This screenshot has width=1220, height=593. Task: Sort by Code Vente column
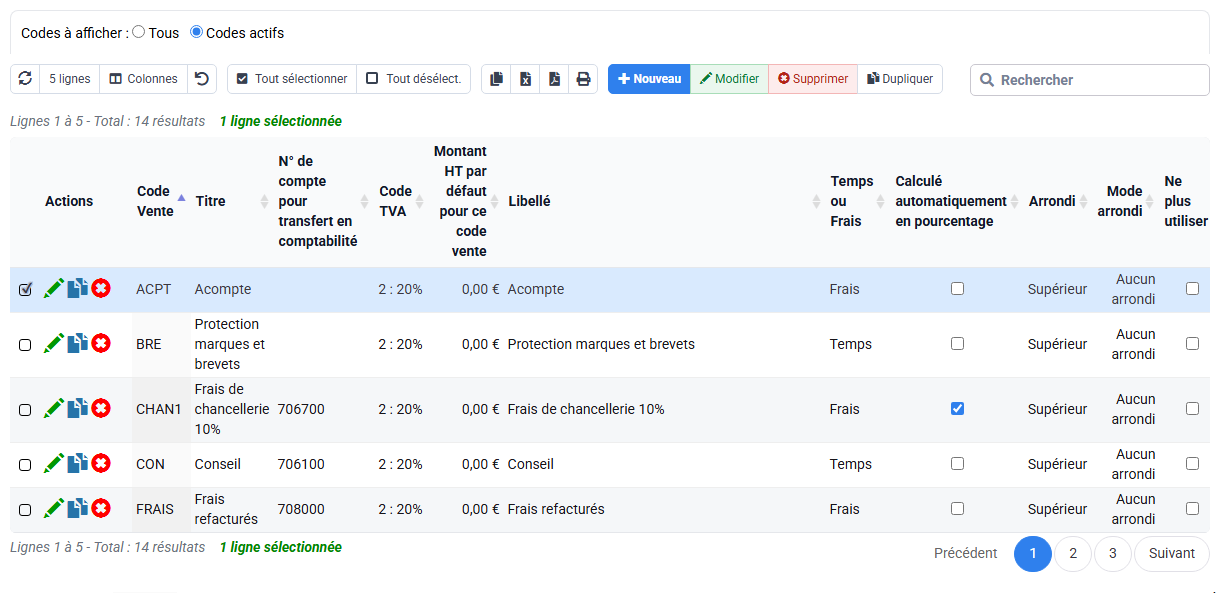tap(160, 201)
